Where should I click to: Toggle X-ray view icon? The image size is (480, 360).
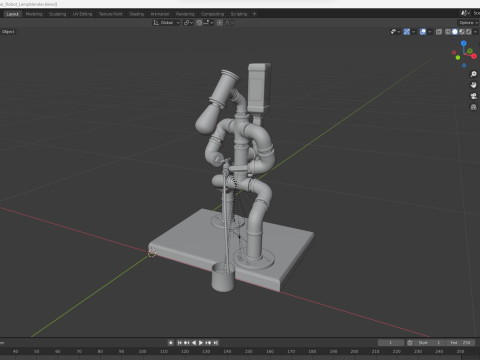click(x=439, y=32)
